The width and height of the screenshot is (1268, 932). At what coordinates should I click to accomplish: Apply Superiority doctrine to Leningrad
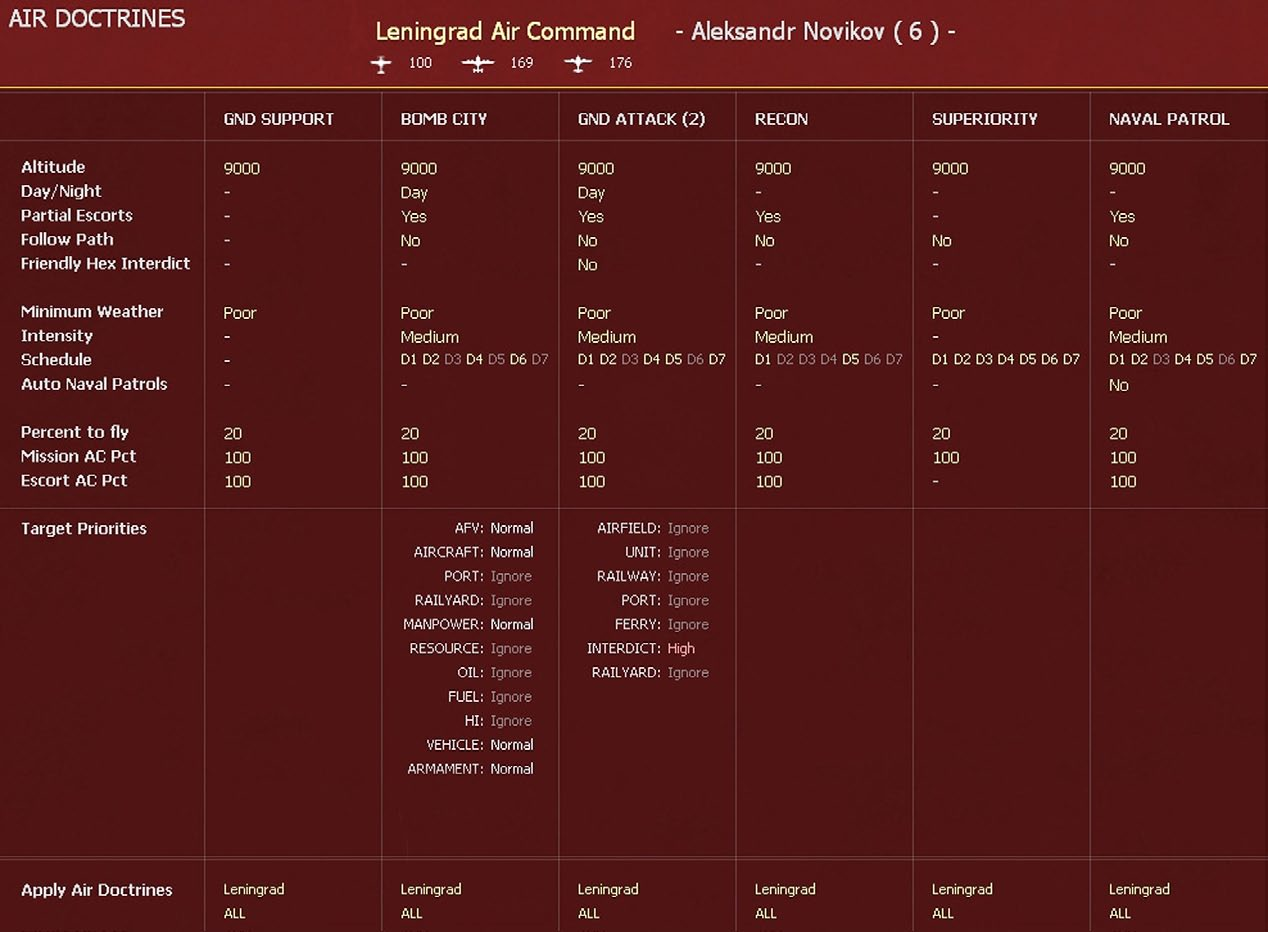[961, 889]
